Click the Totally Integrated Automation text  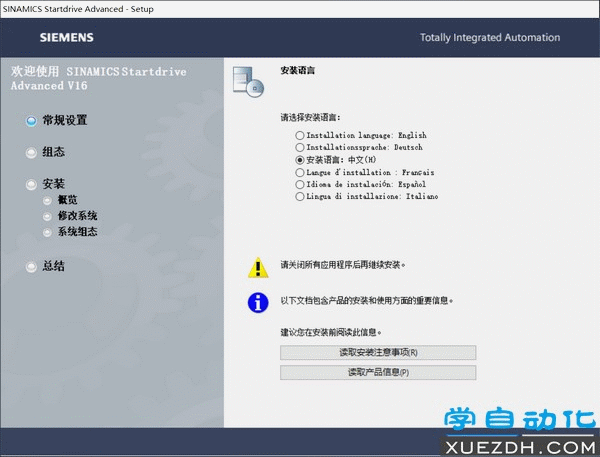pyautogui.click(x=490, y=38)
